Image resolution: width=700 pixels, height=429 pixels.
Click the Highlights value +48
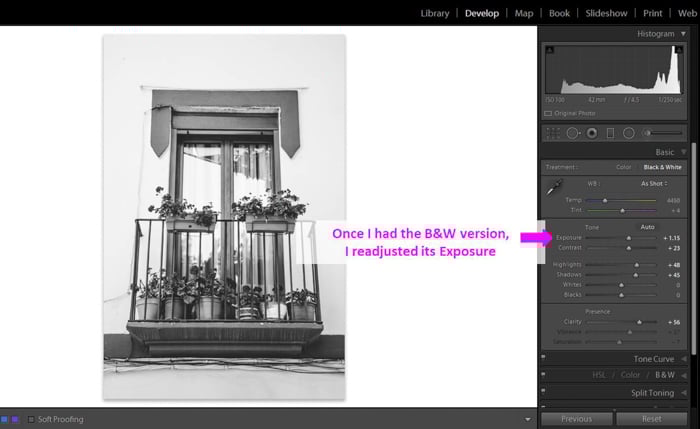coord(674,265)
